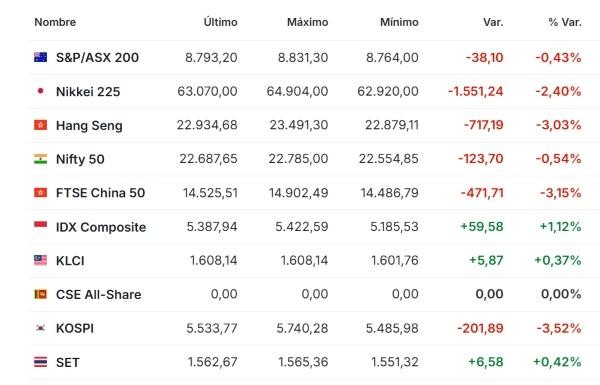Sort by the Último column header
The height and width of the screenshot is (385, 600).
coord(220,22)
